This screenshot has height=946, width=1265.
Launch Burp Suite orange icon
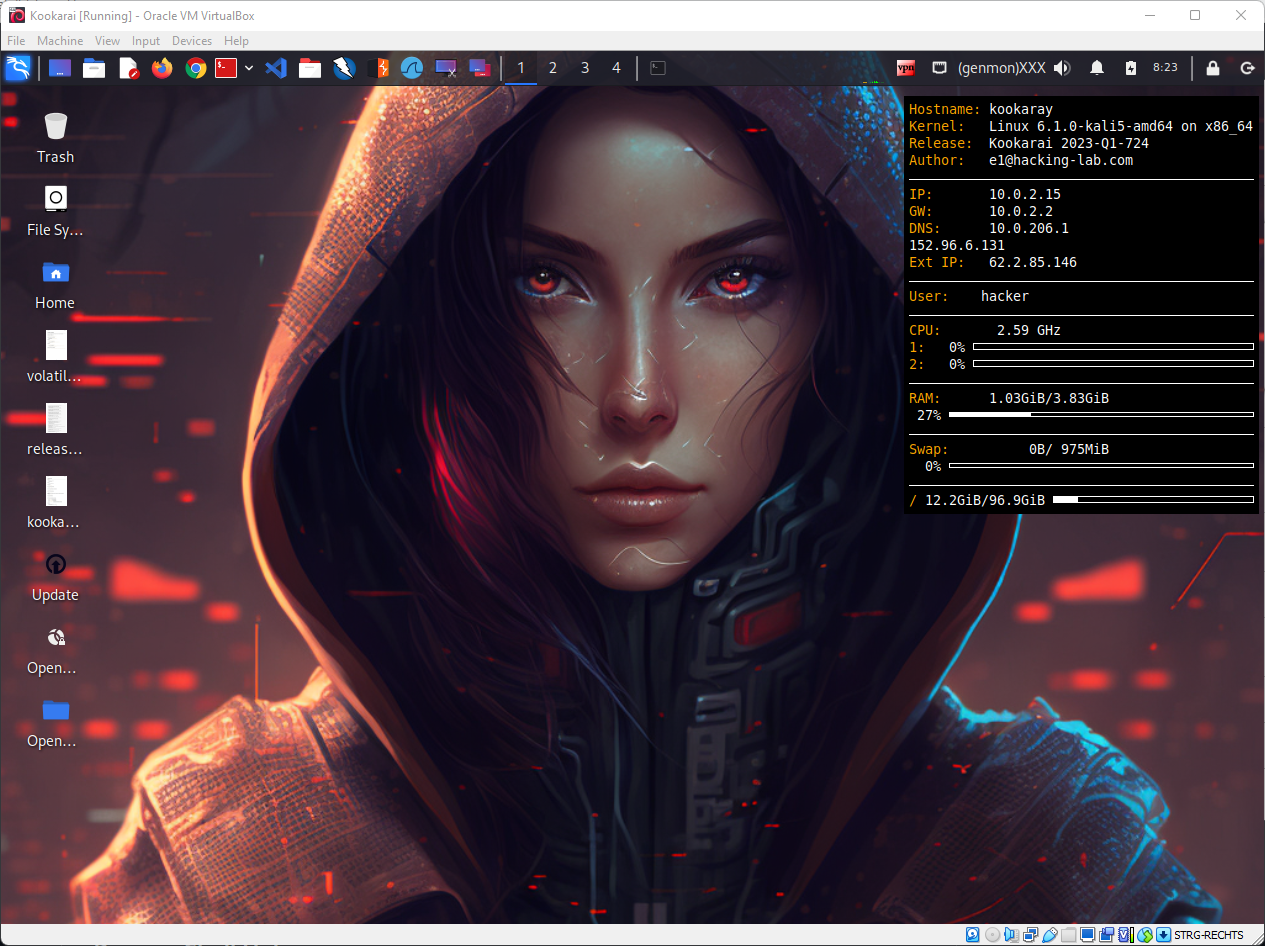[x=378, y=68]
